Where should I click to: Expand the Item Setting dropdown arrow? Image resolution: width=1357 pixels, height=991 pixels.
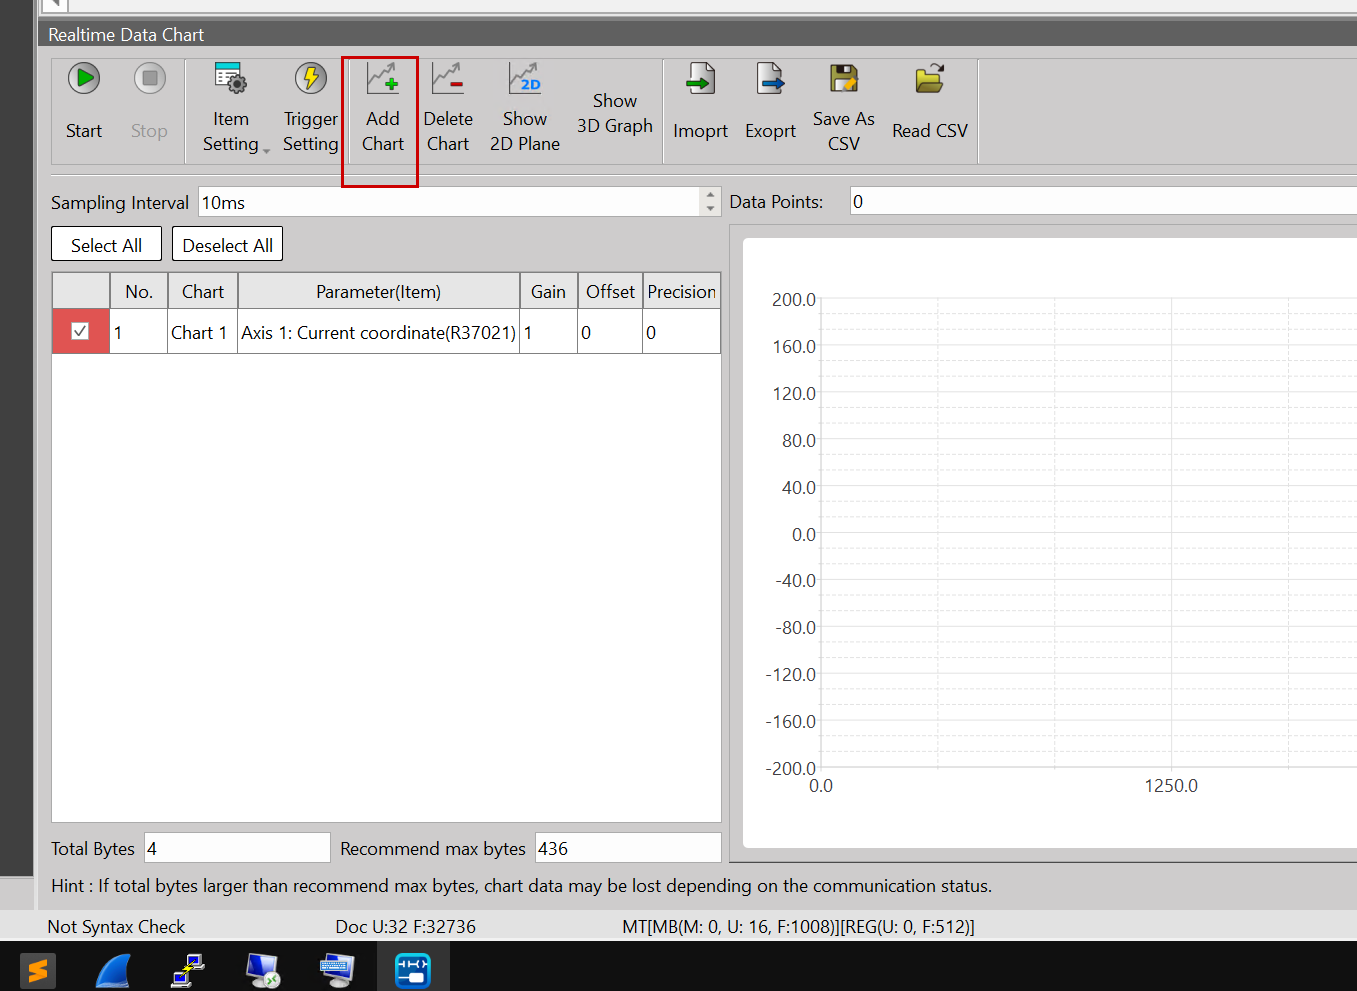pyautogui.click(x=266, y=151)
